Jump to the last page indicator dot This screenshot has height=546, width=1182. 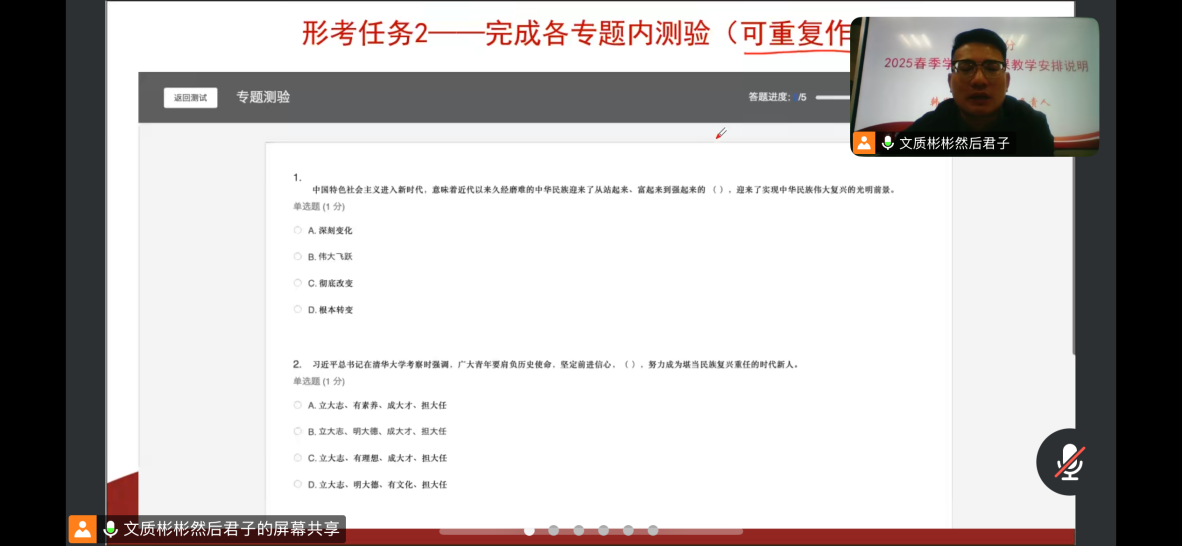coord(653,530)
